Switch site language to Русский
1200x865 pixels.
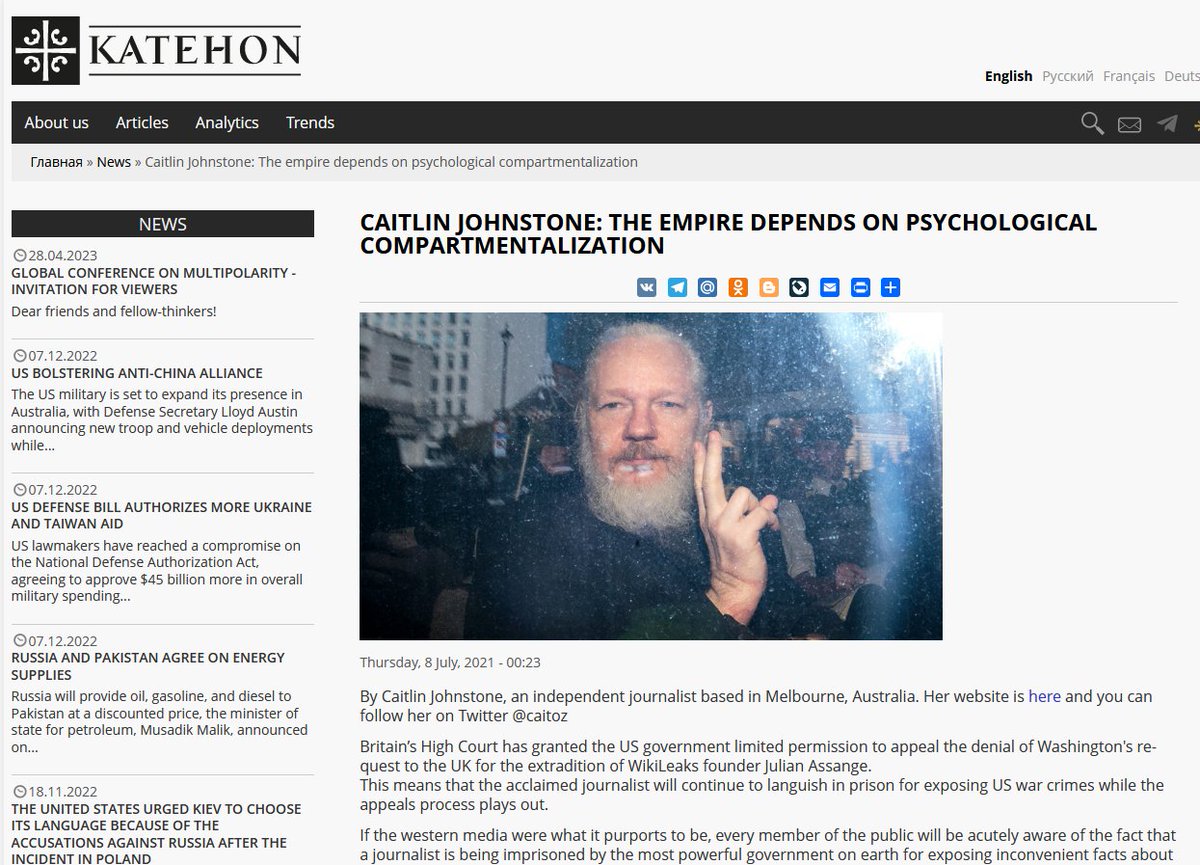[x=1068, y=76]
